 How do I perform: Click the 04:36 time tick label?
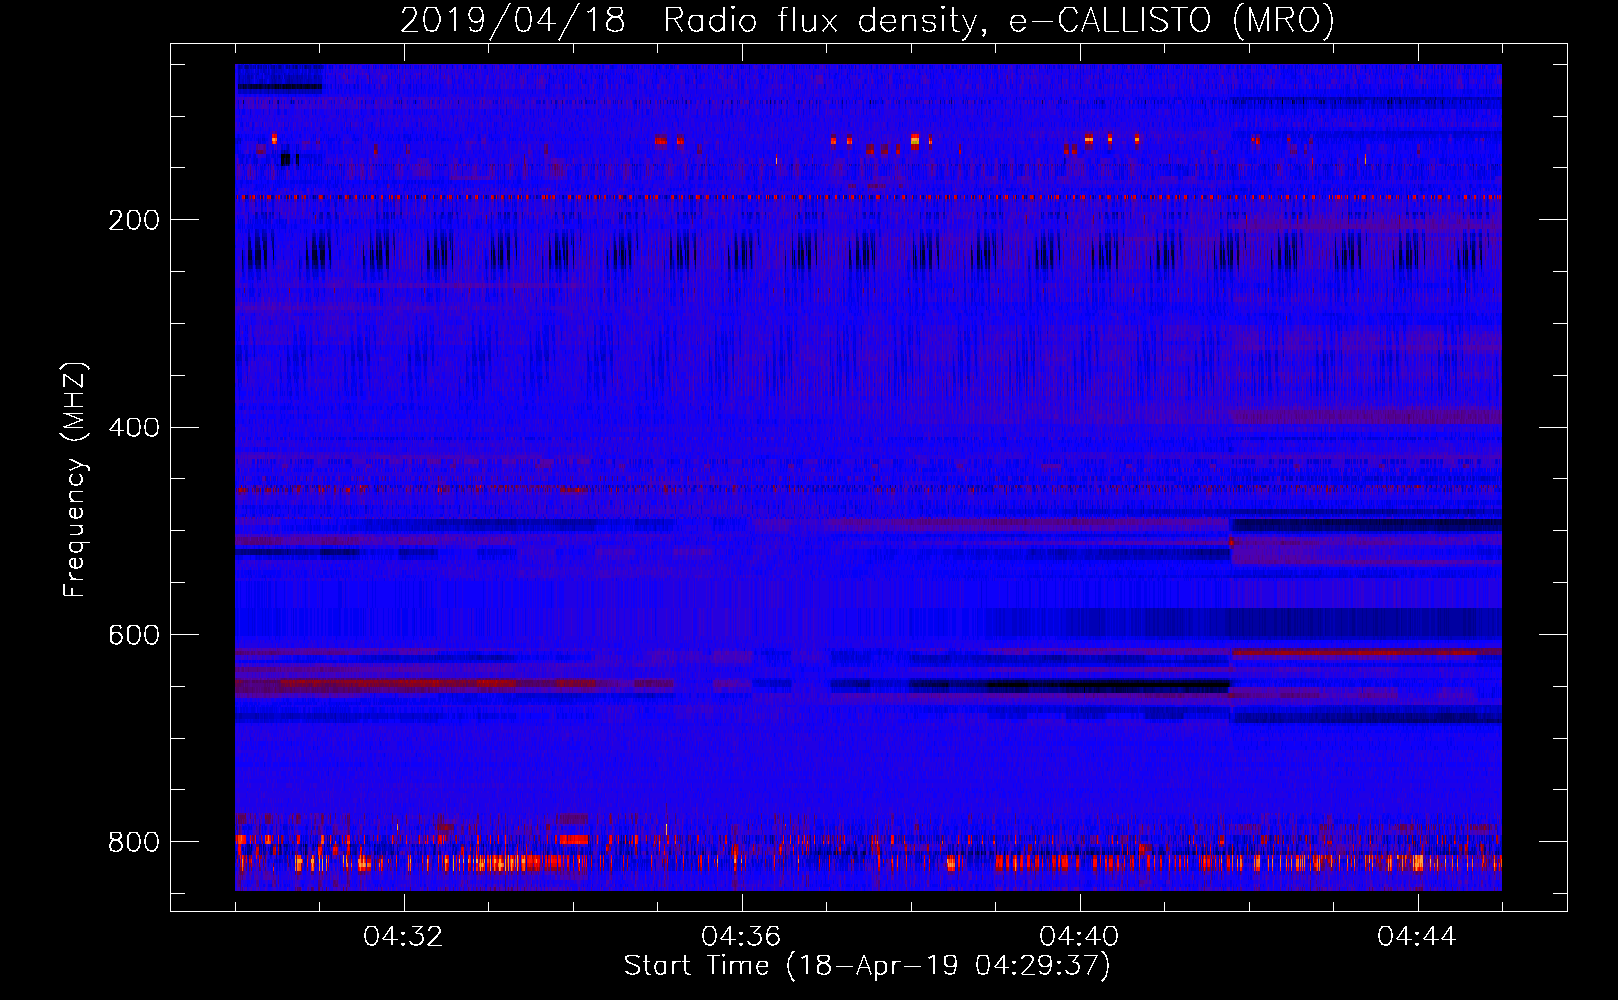[x=741, y=937]
